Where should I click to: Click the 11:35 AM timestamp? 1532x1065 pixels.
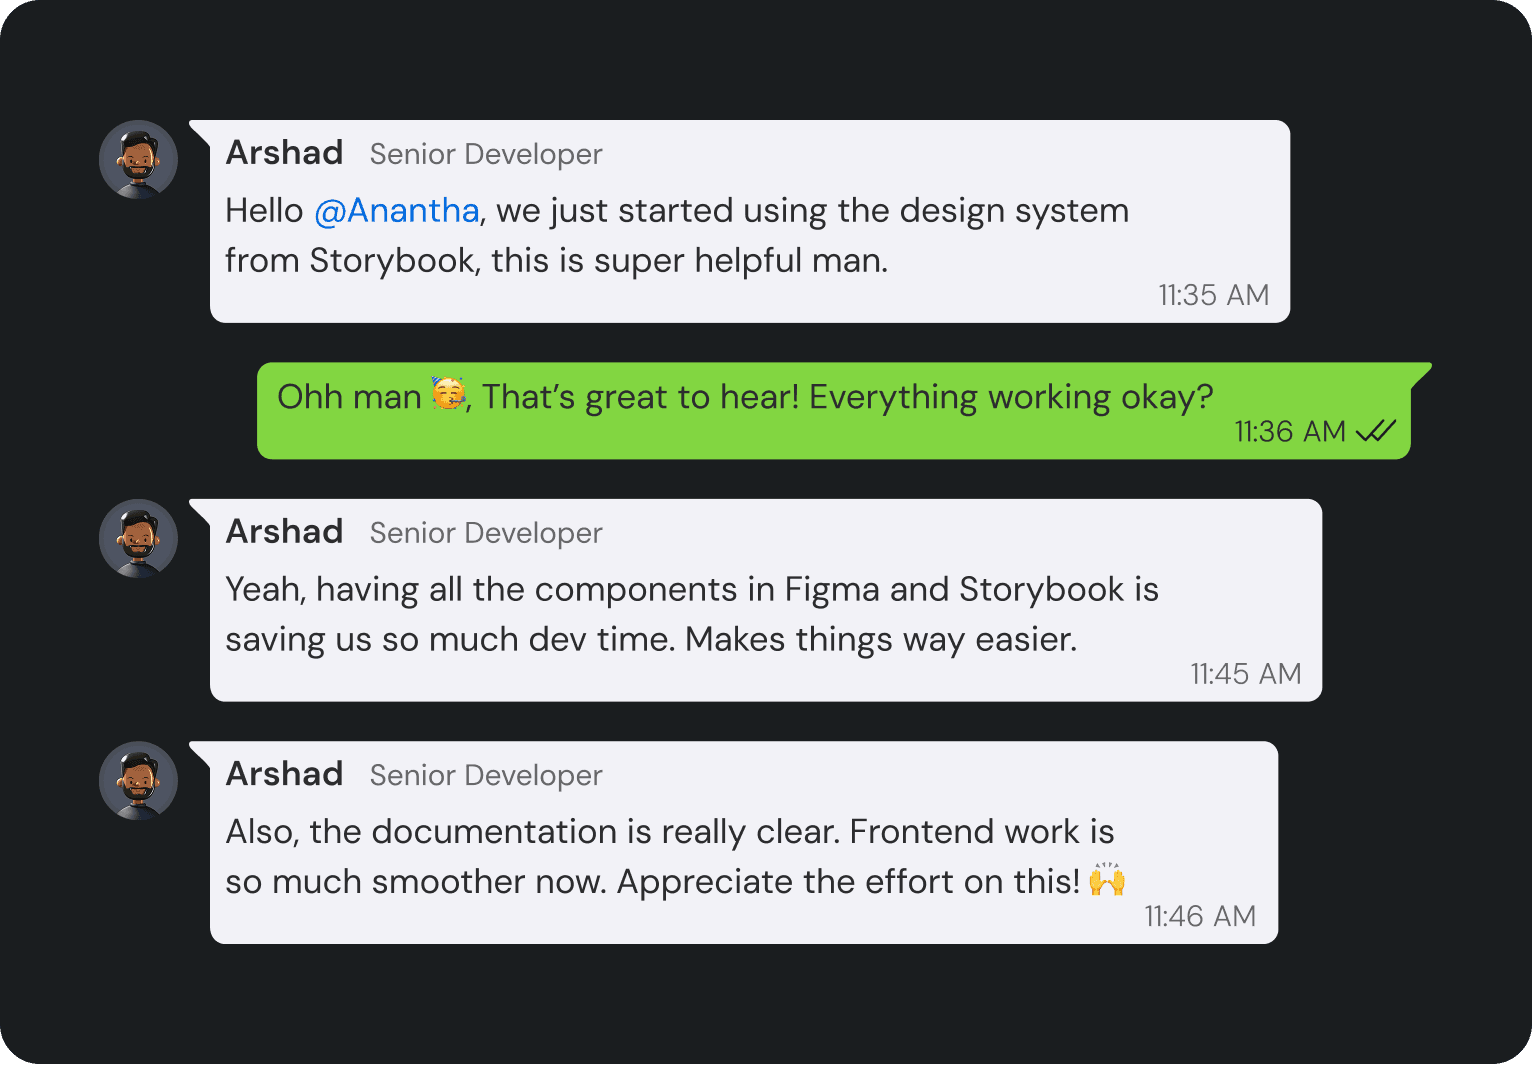pos(1214,295)
